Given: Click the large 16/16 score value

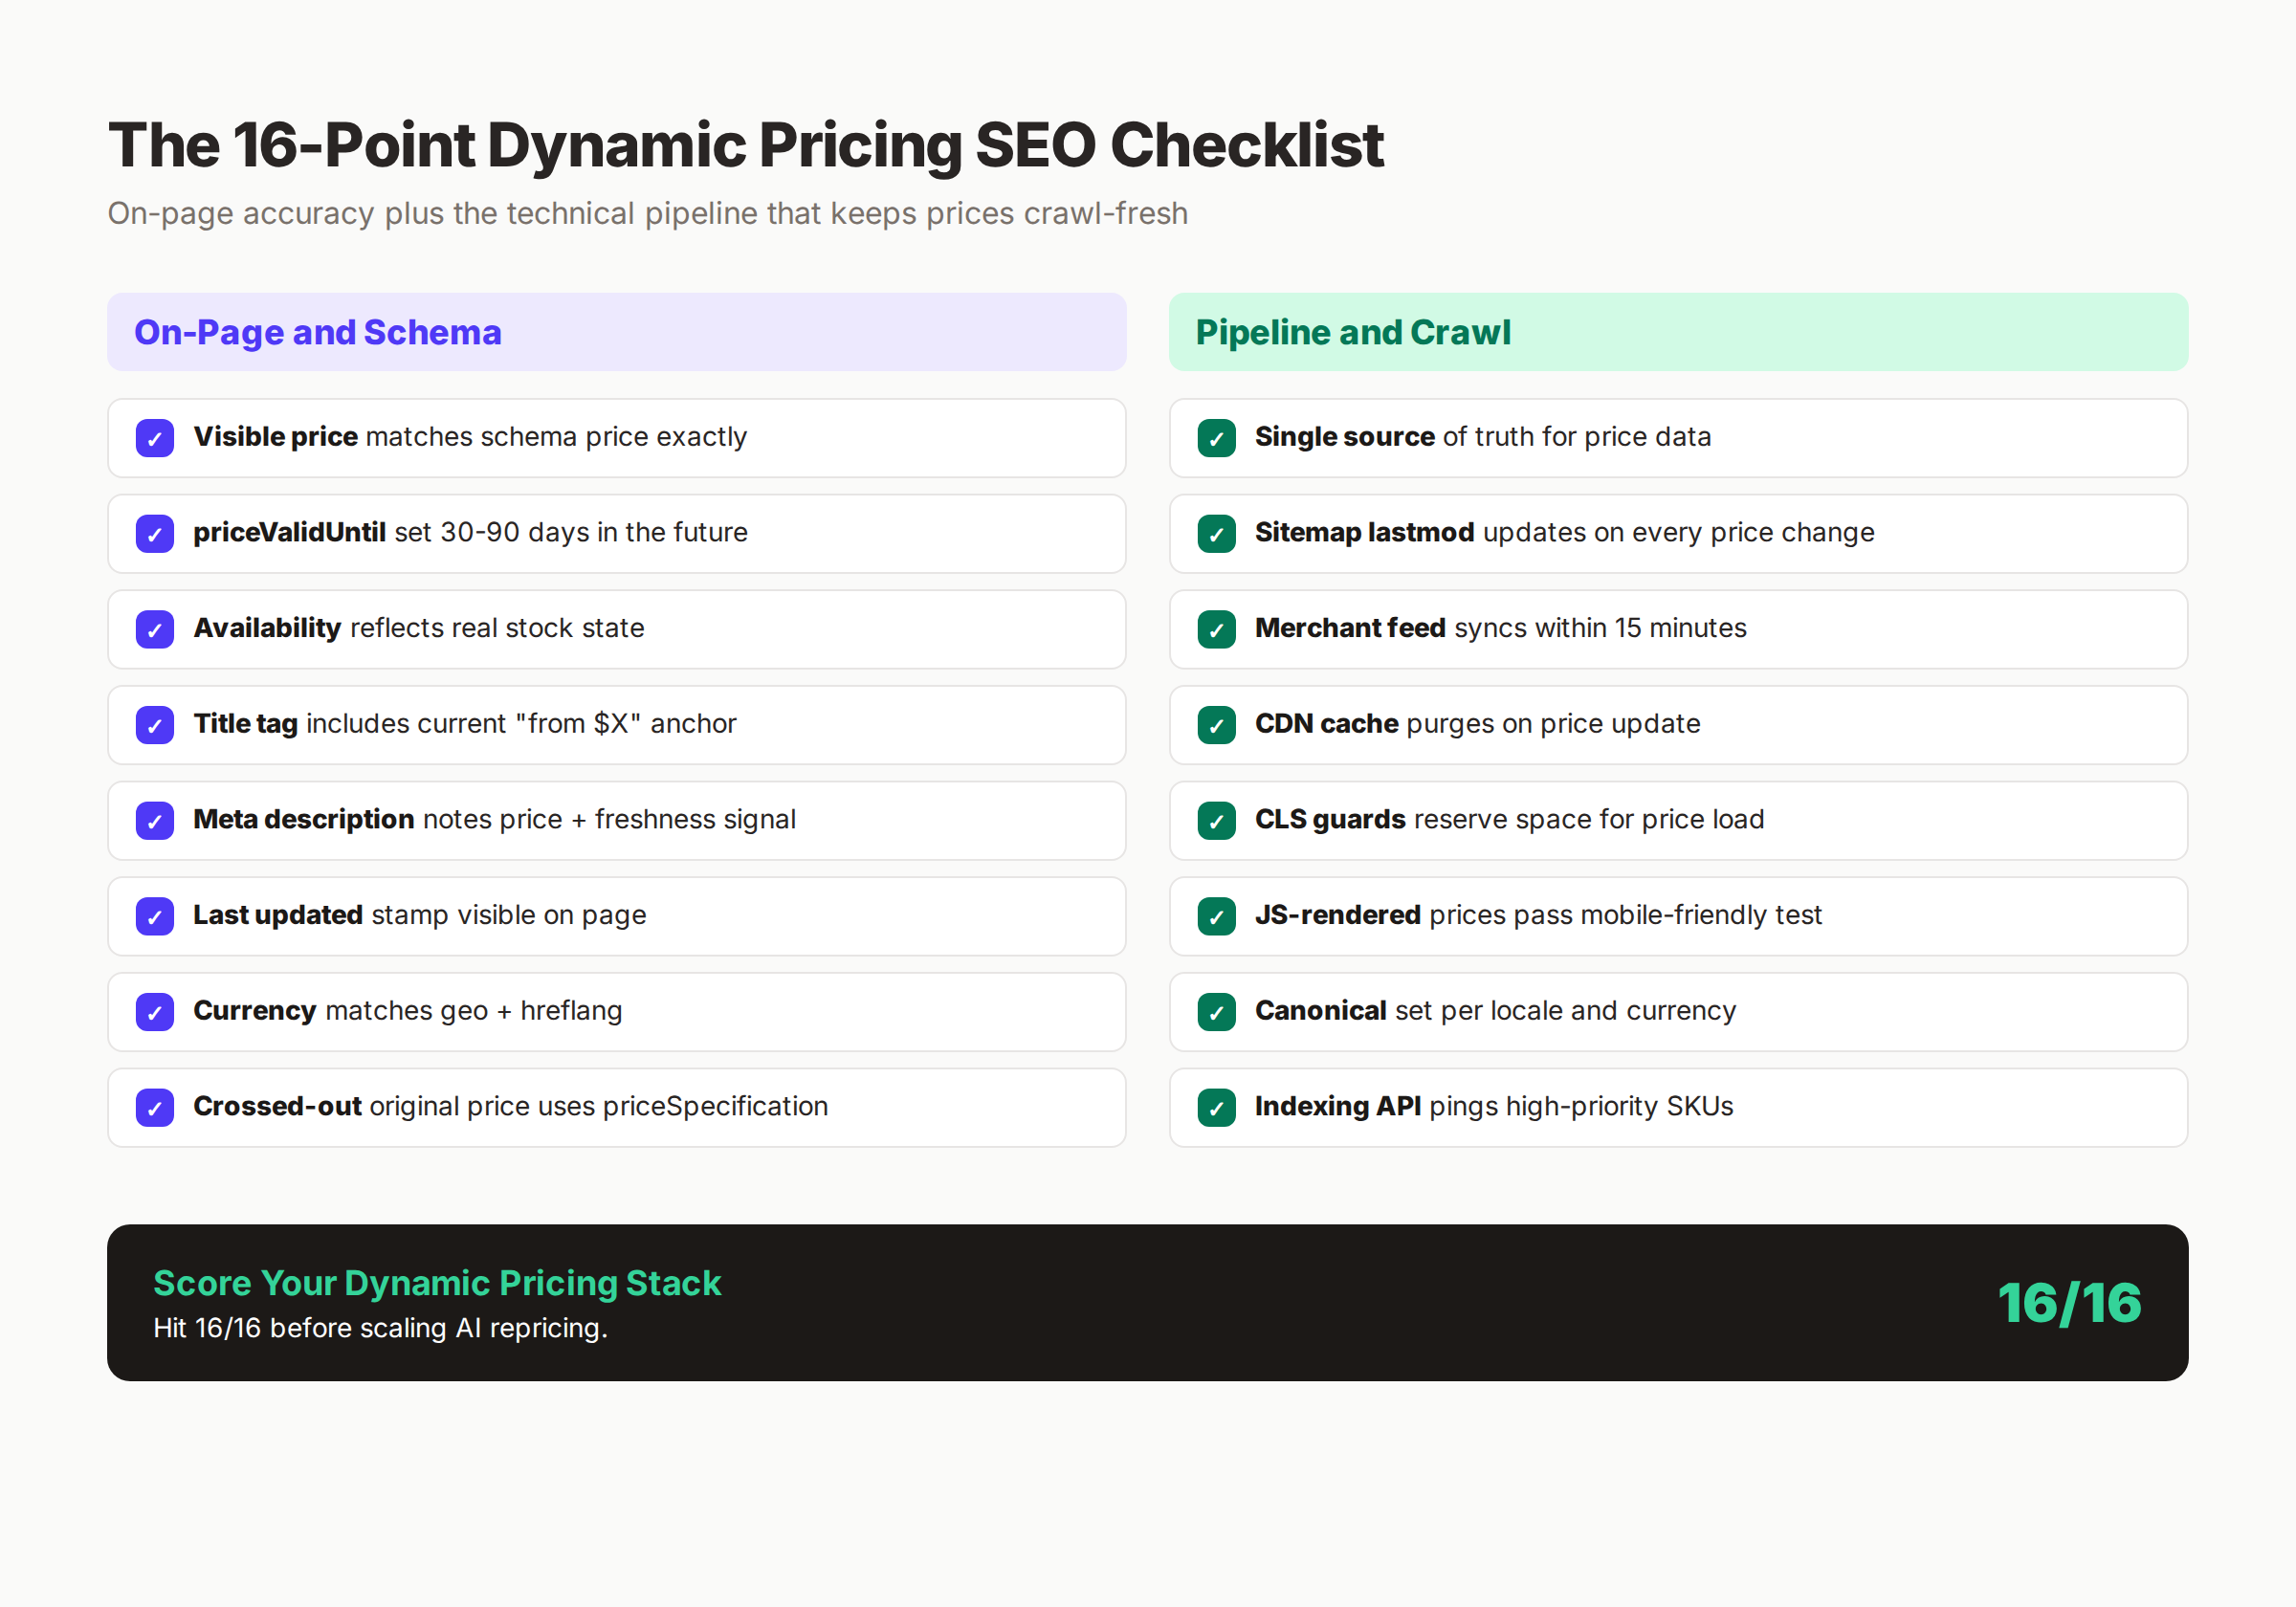Looking at the screenshot, I should click(x=2069, y=1303).
